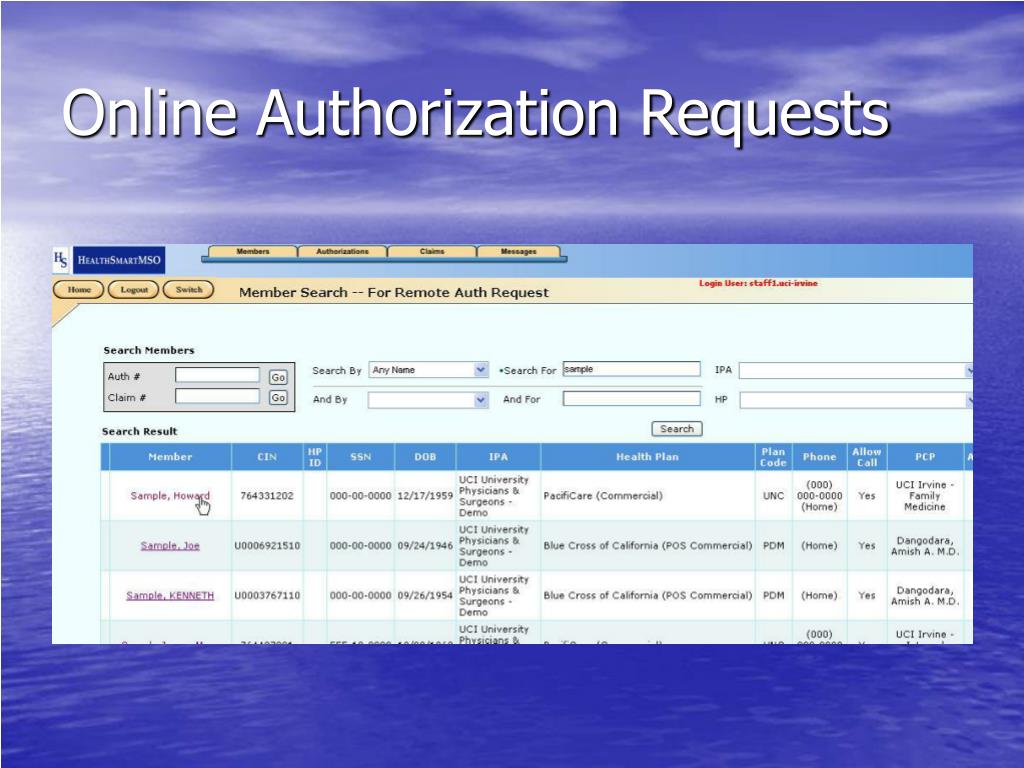Click PacifiCare (Commercial) in Howard's row
The height and width of the screenshot is (768, 1024).
pyautogui.click(x=603, y=496)
